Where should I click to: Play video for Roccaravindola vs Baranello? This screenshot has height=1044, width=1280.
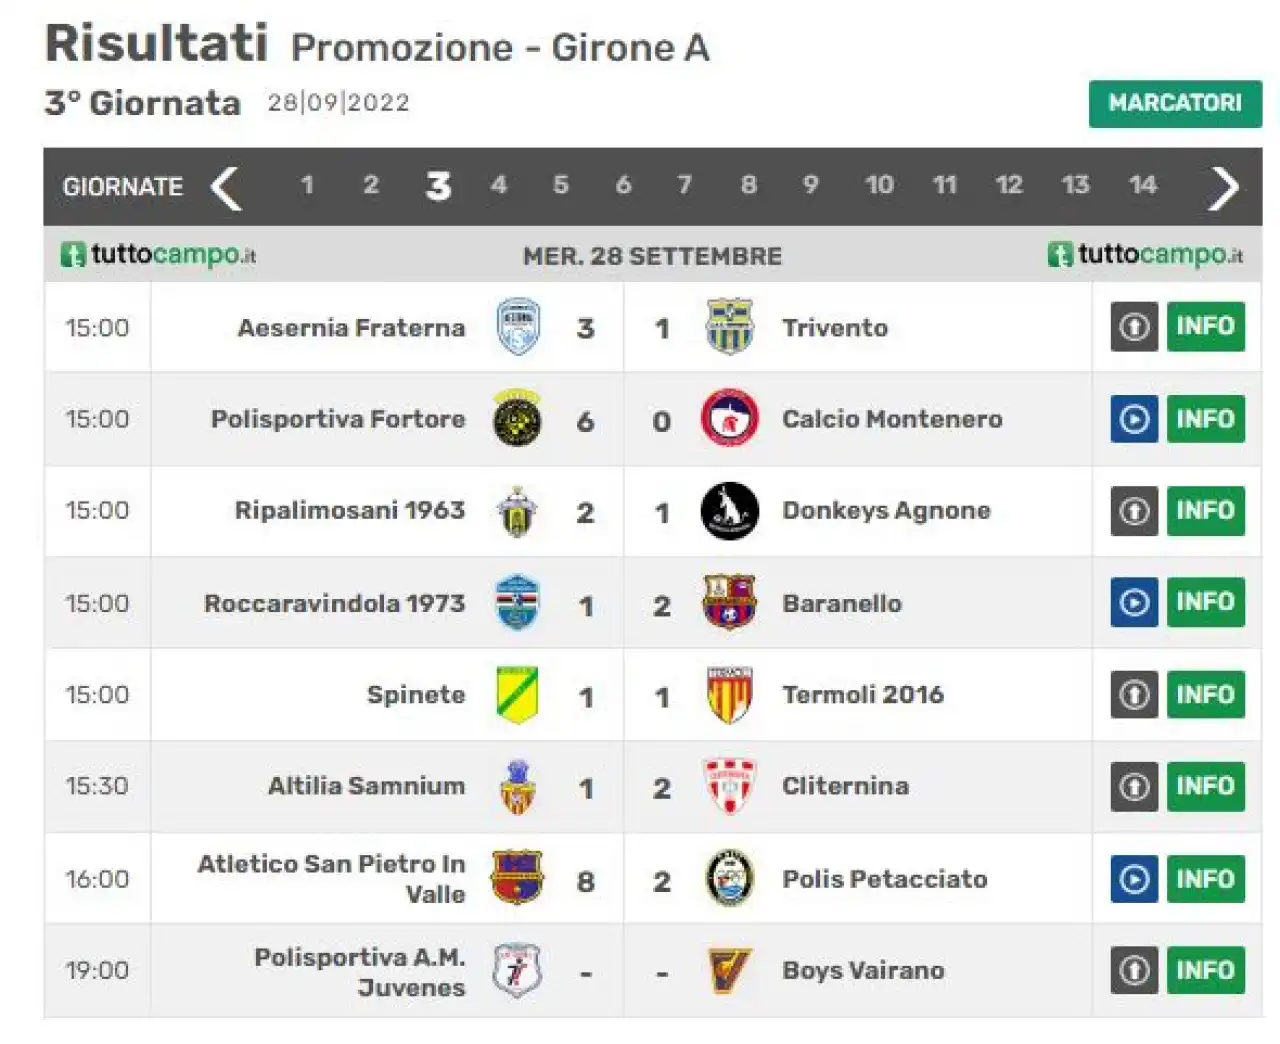[1134, 602]
